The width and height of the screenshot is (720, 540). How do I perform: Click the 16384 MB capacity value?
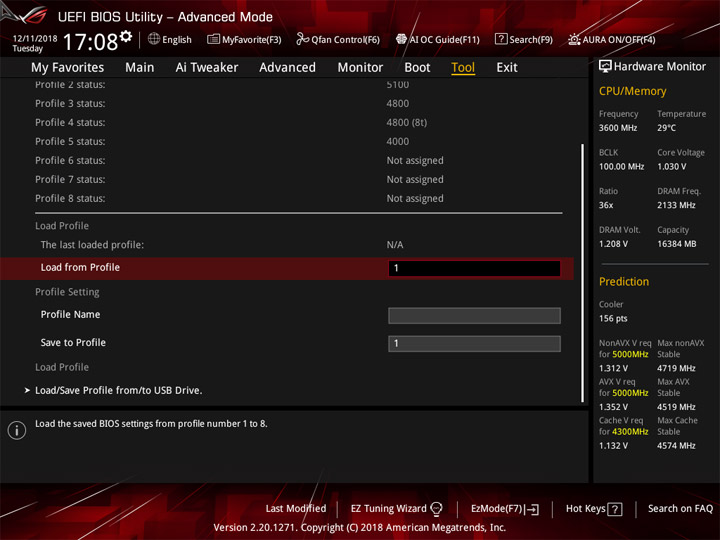(676, 244)
